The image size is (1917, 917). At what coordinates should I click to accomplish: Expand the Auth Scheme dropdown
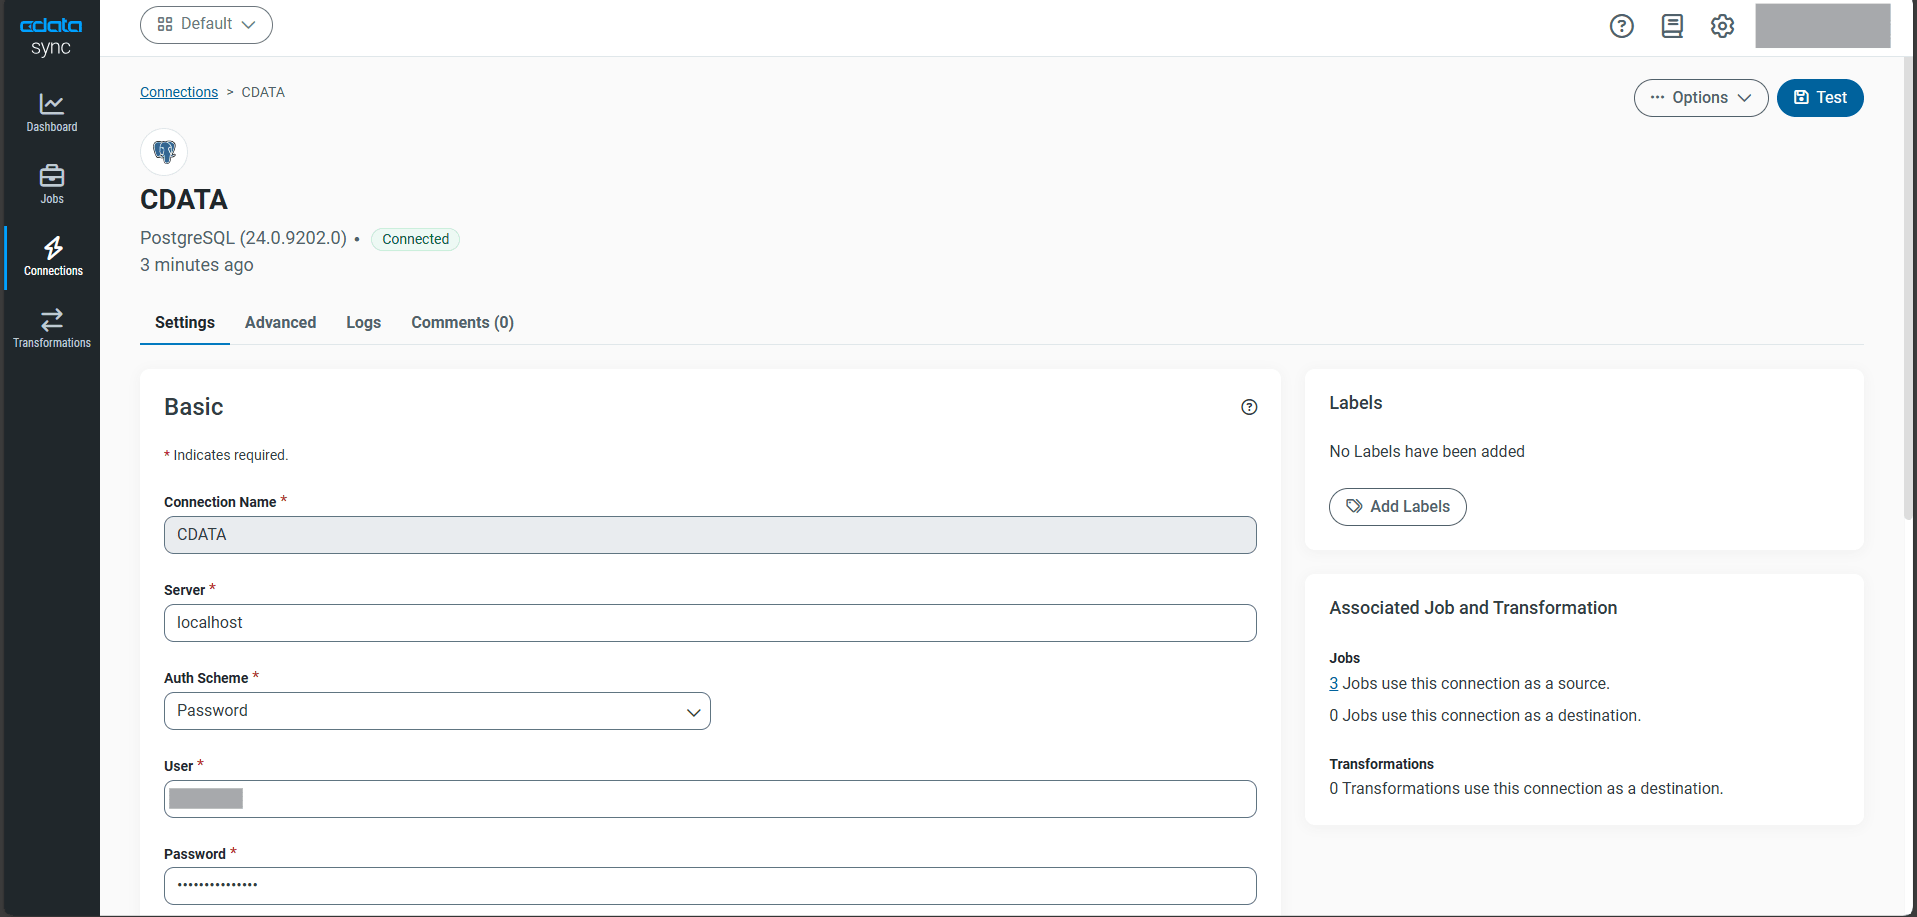click(437, 711)
